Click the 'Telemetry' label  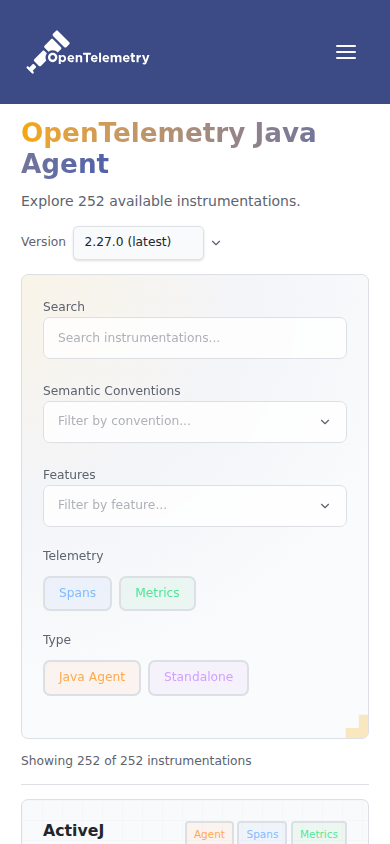pos(73,555)
